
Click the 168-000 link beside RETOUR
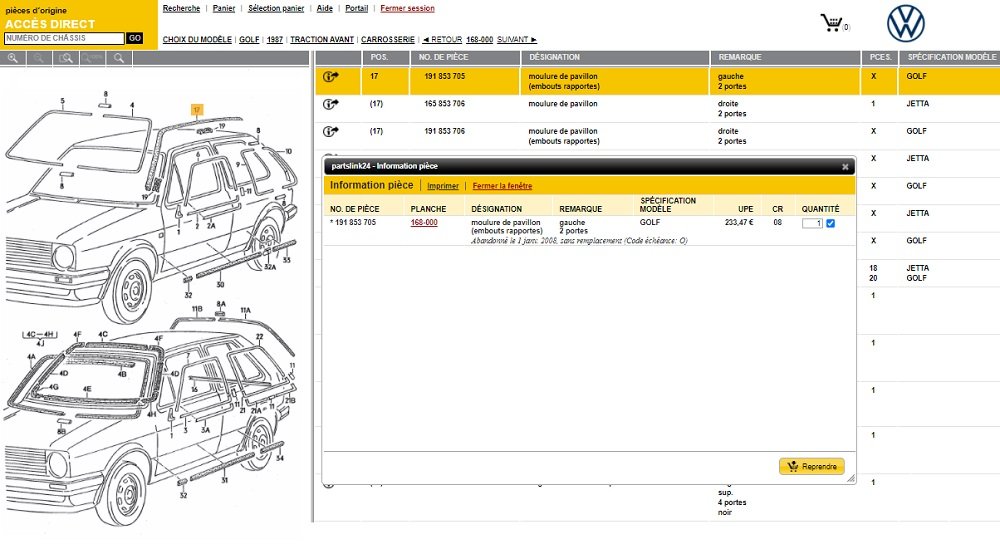point(480,40)
